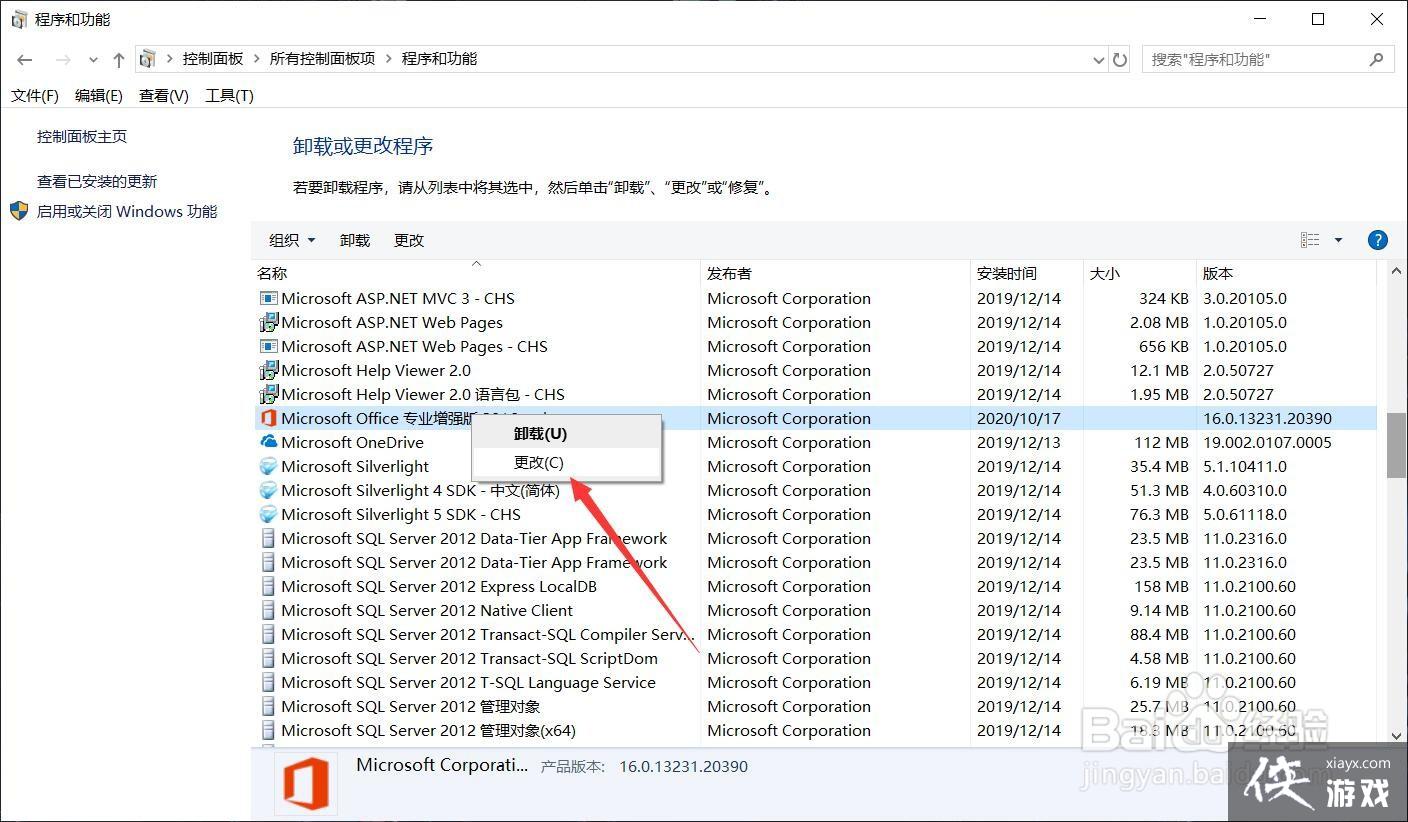Open 查看已安装的更新 link

97,181
